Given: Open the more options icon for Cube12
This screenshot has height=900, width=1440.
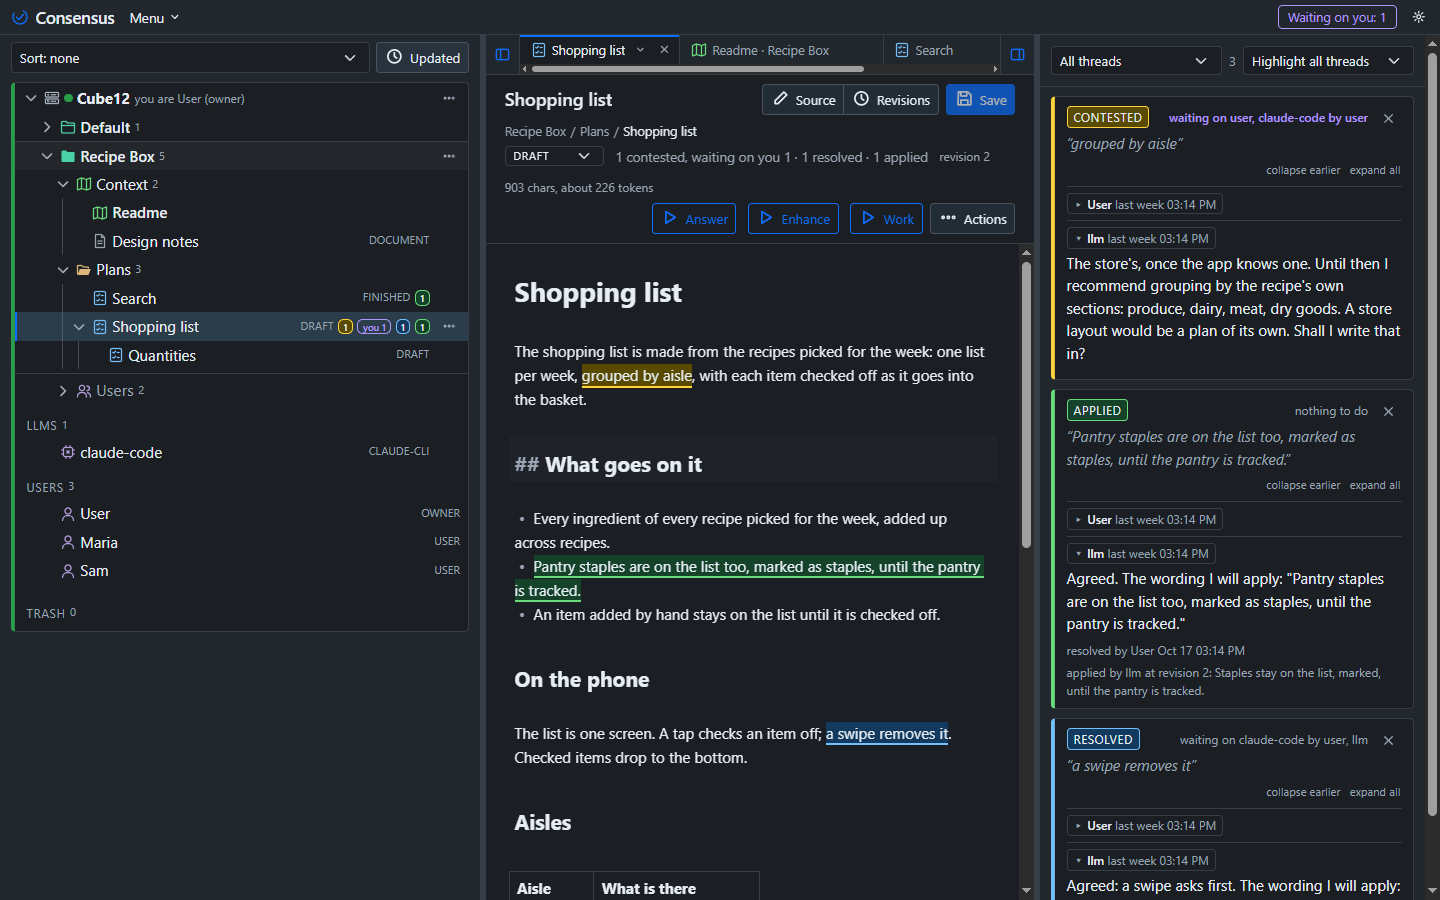Looking at the screenshot, I should tap(449, 98).
